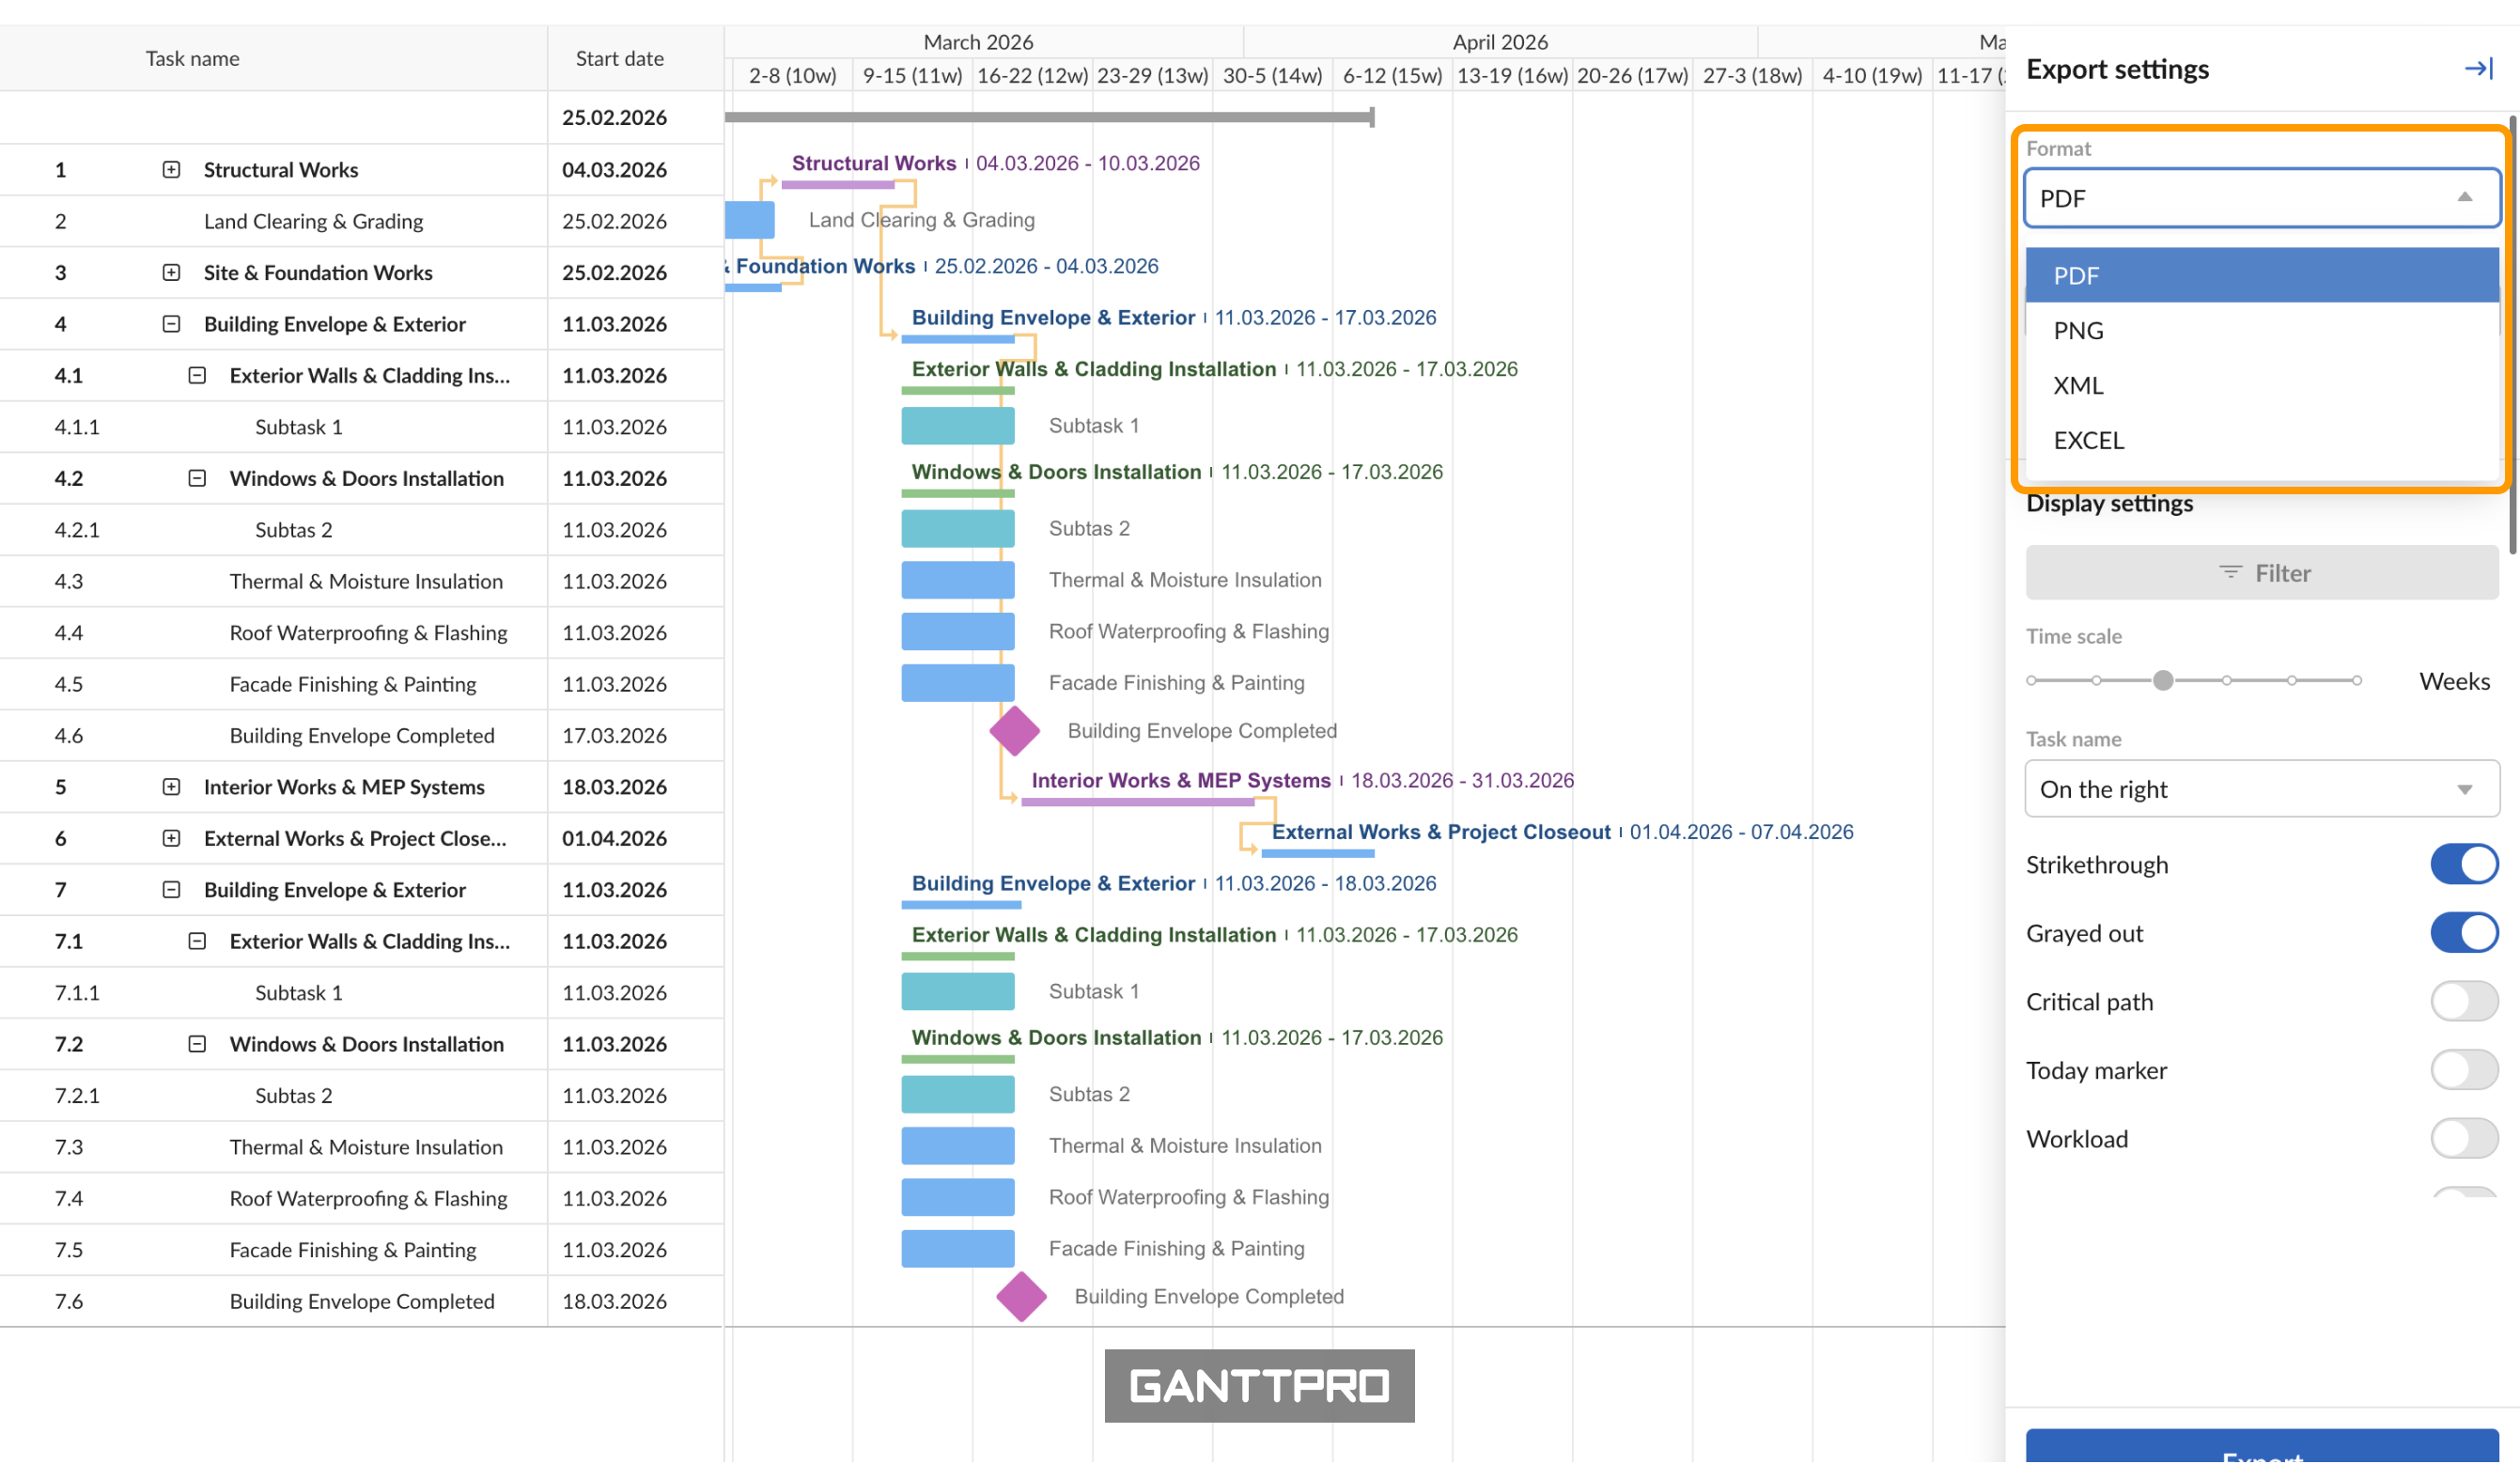This screenshot has width=2520, height=1464.
Task: Collapse row 7.2 Windows & Doors Installation
Action: pyautogui.click(x=197, y=1044)
